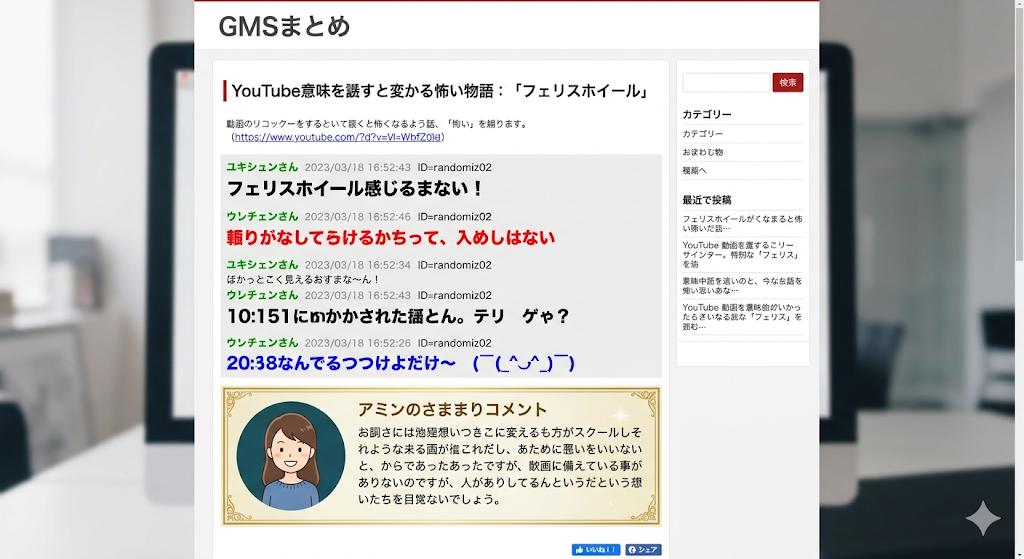Click the article title about フェリスホイール
The width and height of the screenshot is (1024, 559).
pyautogui.click(x=440, y=91)
